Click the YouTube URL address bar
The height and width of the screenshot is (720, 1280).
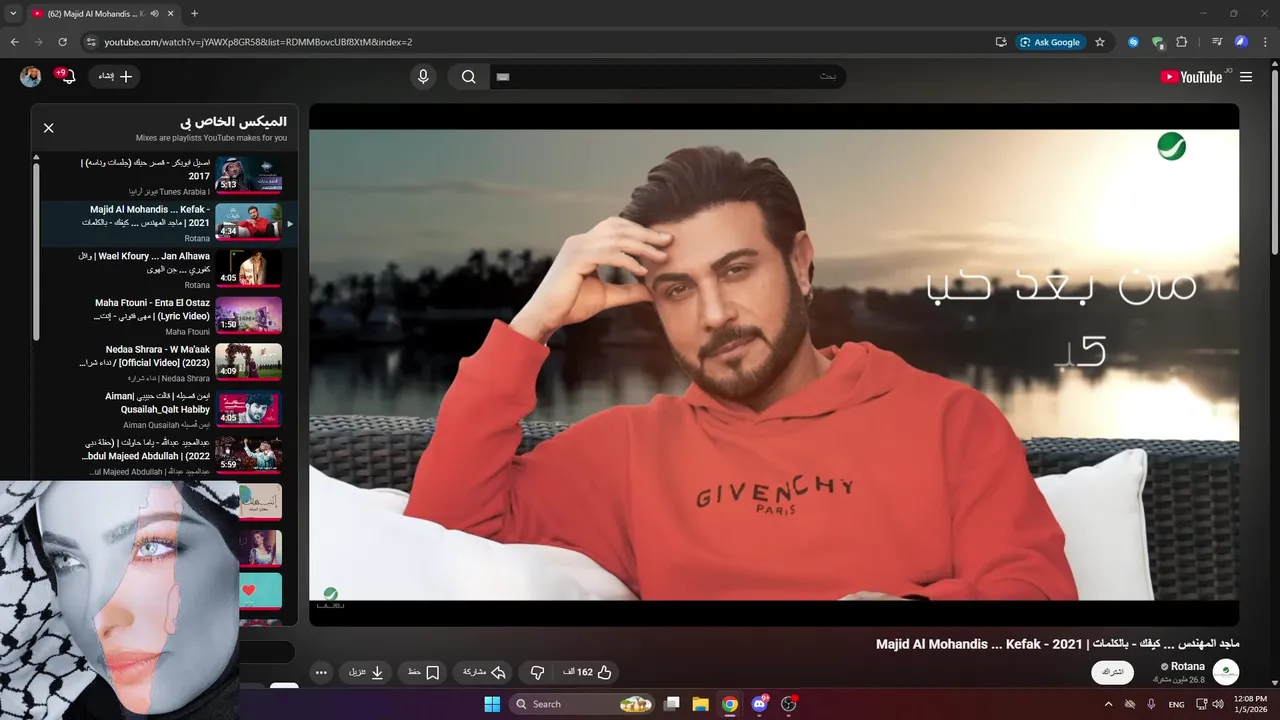[540, 42]
